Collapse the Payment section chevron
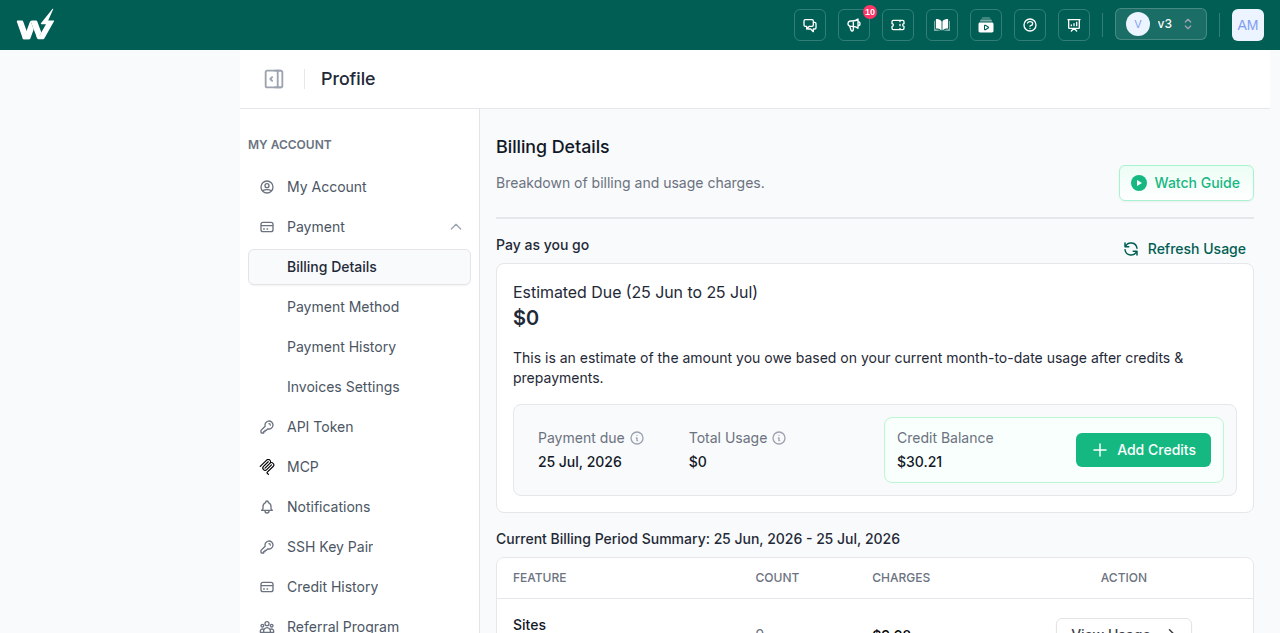Viewport: 1280px width, 633px height. point(456,227)
